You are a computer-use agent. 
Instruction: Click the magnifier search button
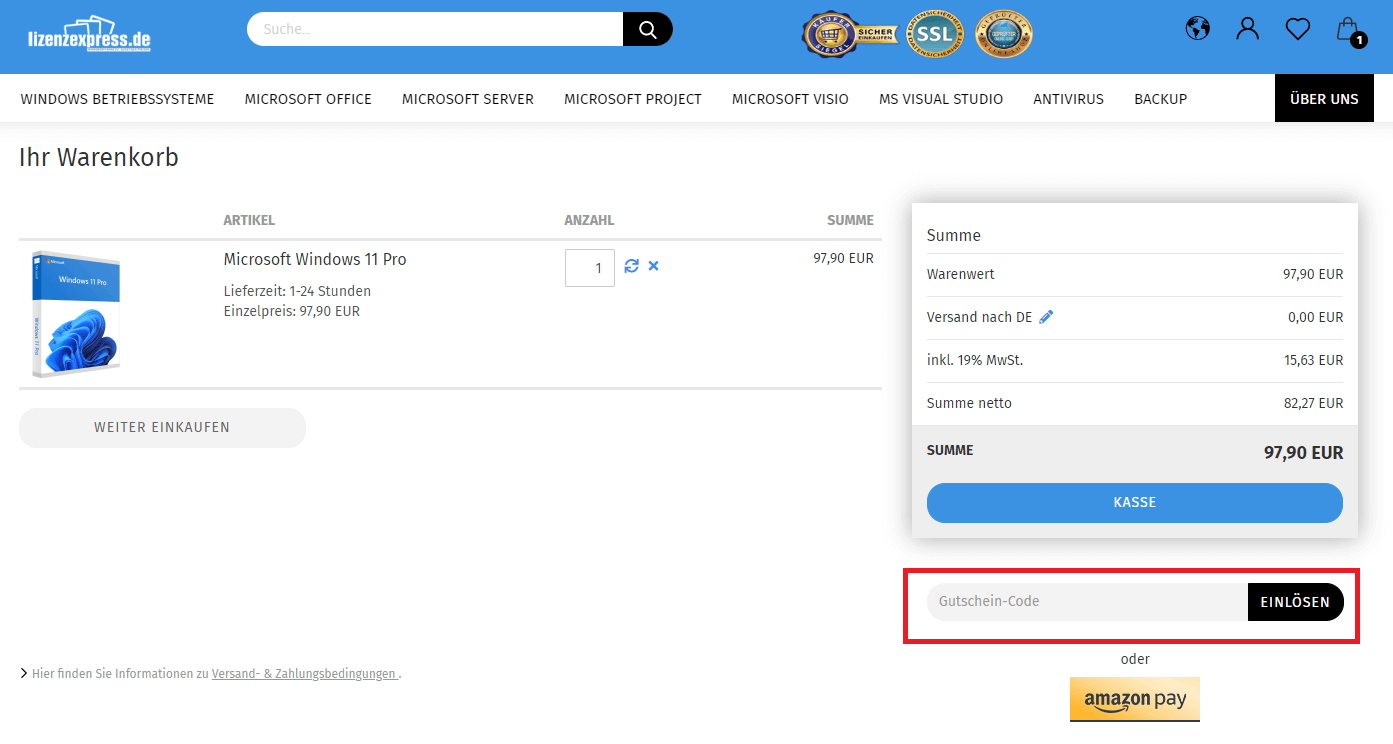tap(648, 29)
